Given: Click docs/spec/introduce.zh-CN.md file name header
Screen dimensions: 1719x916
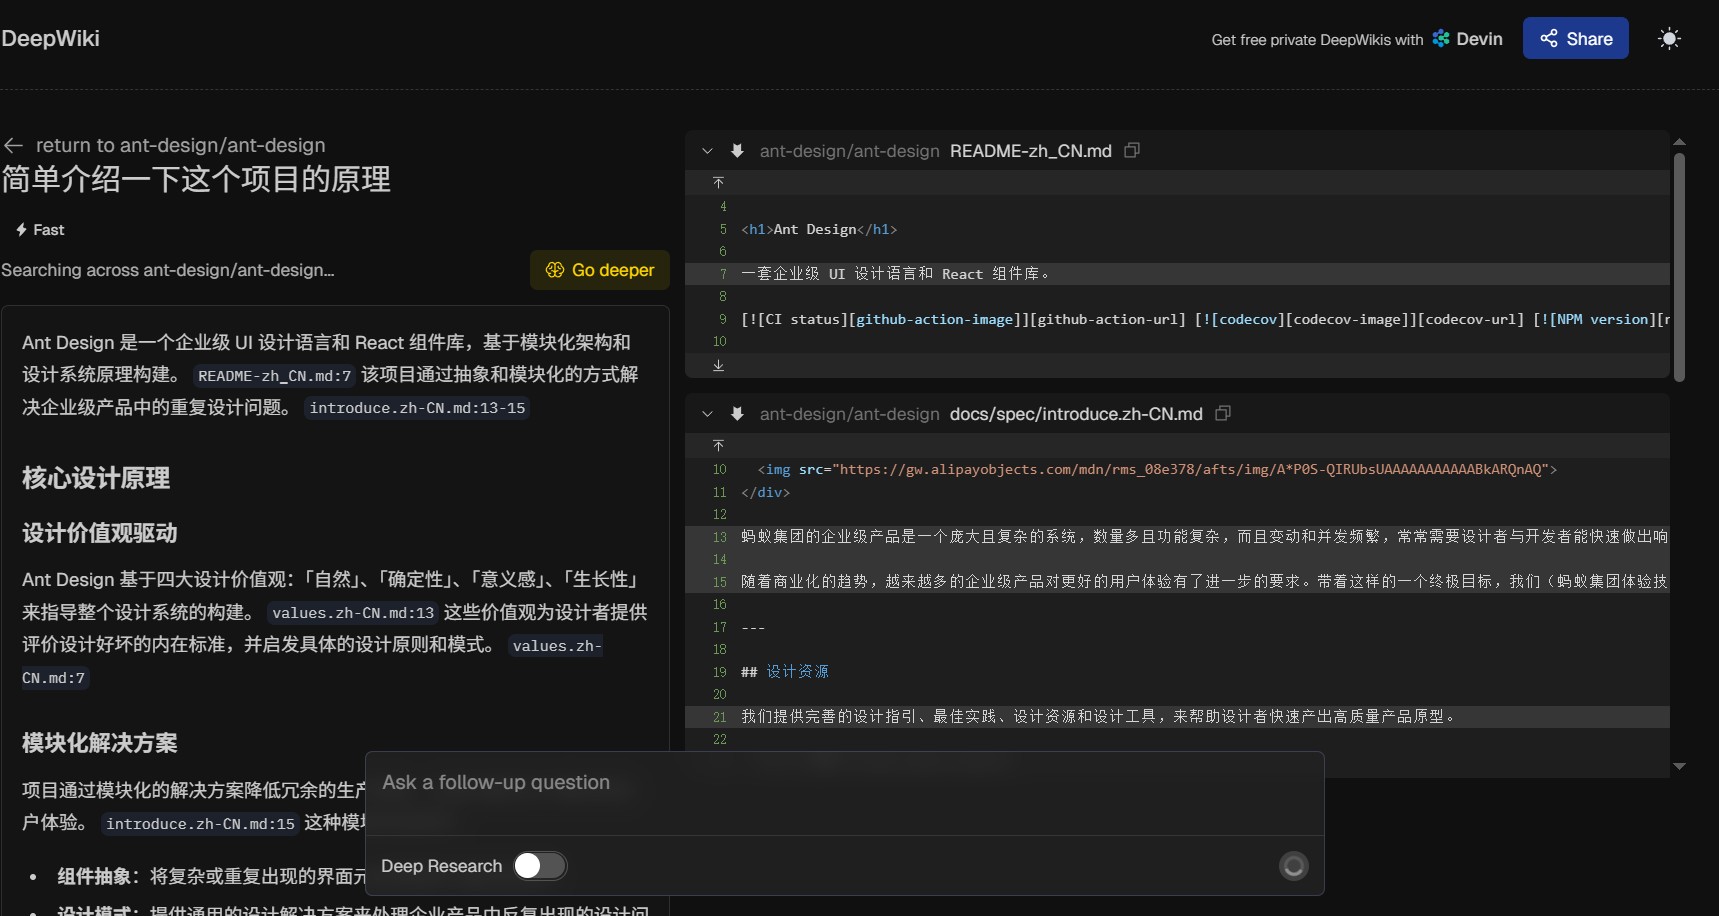Looking at the screenshot, I should (1076, 414).
